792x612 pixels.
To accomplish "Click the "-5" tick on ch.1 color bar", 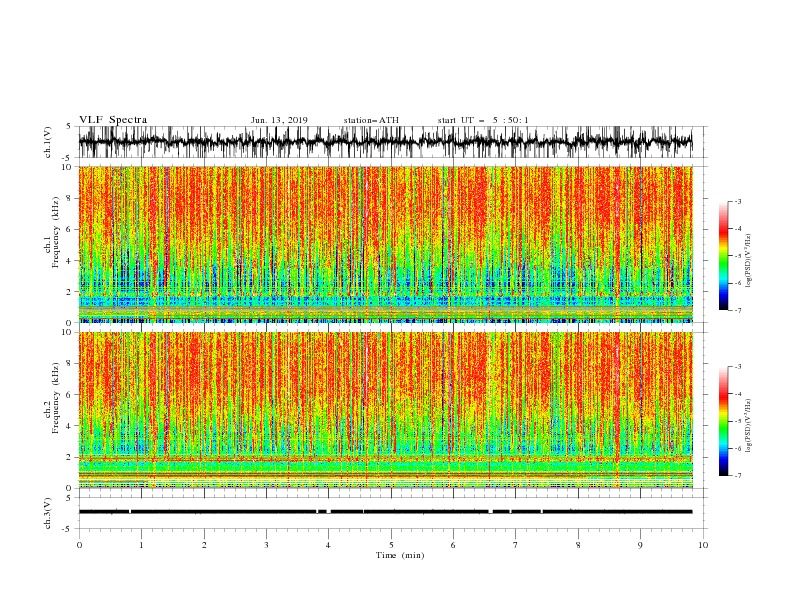I will [x=738, y=256].
